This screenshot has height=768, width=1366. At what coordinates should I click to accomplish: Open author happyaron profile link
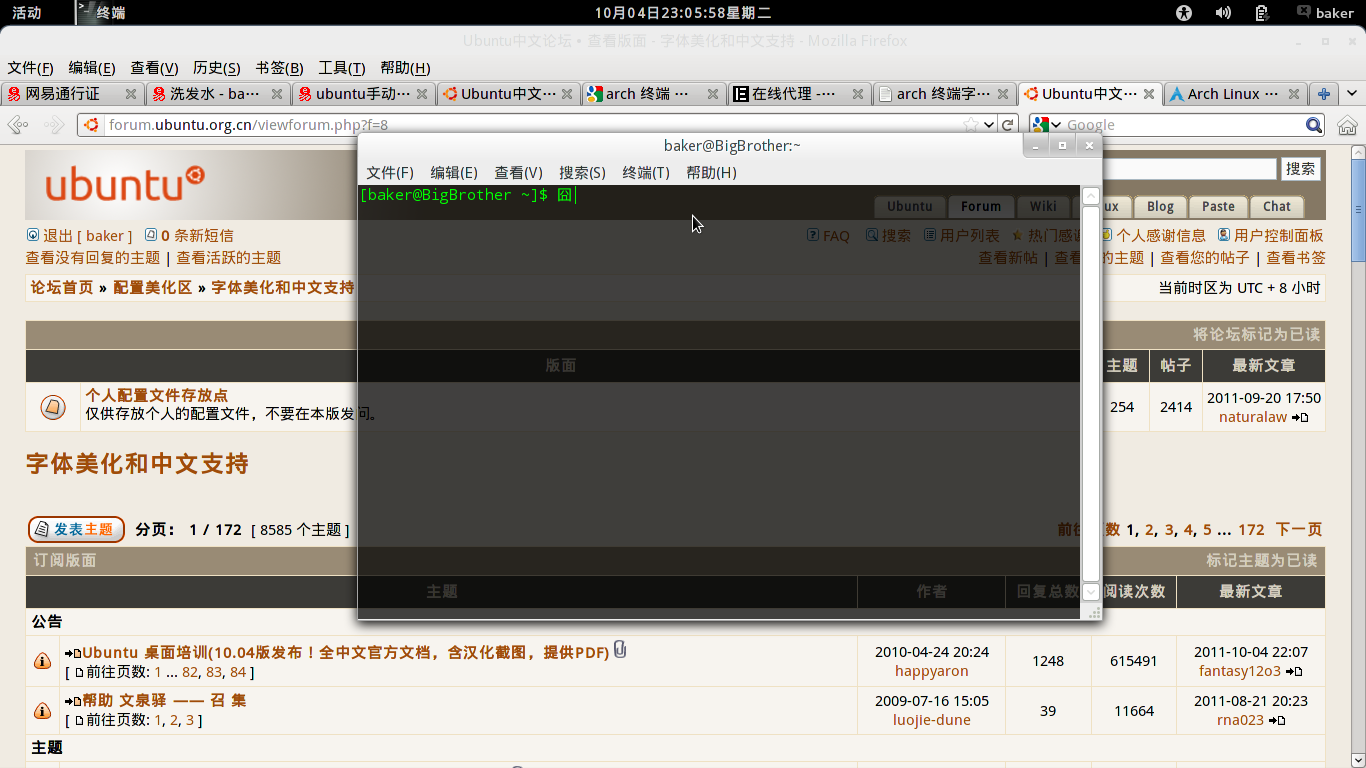pyautogui.click(x=932, y=671)
